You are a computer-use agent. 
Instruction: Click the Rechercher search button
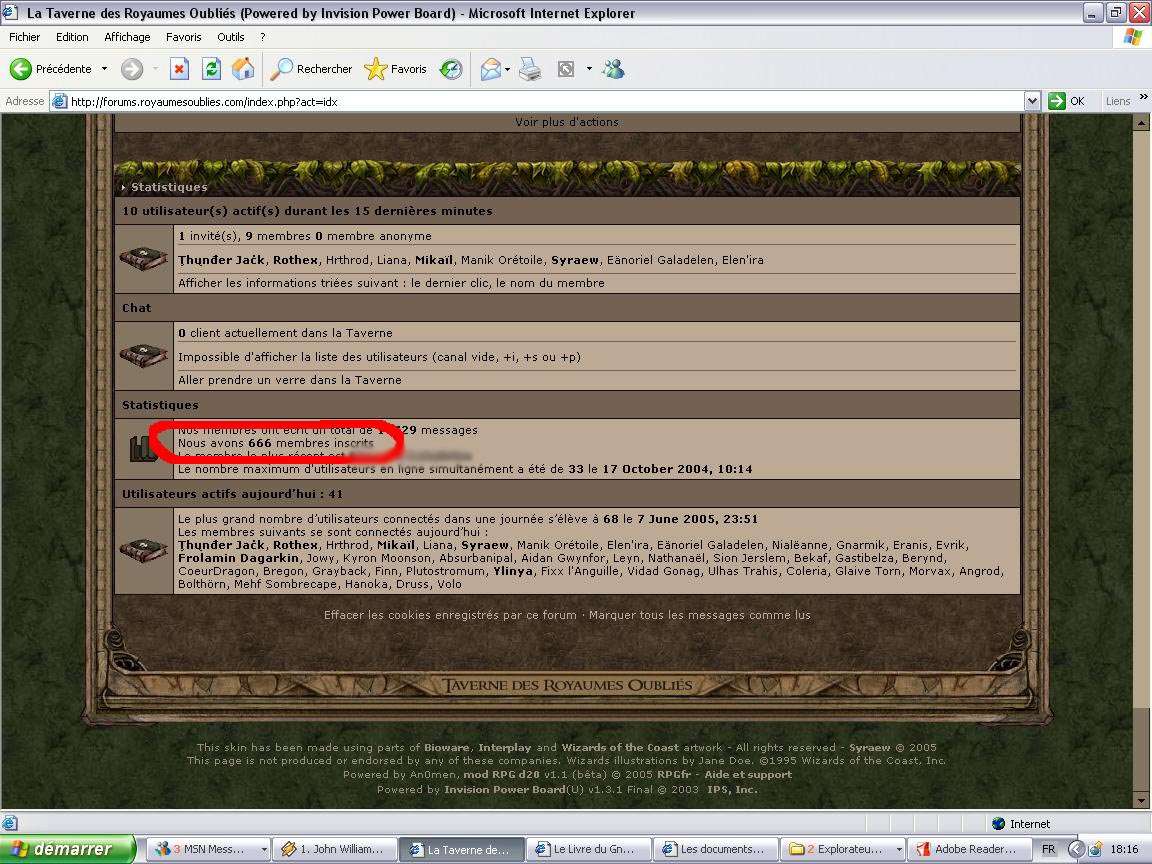311,69
